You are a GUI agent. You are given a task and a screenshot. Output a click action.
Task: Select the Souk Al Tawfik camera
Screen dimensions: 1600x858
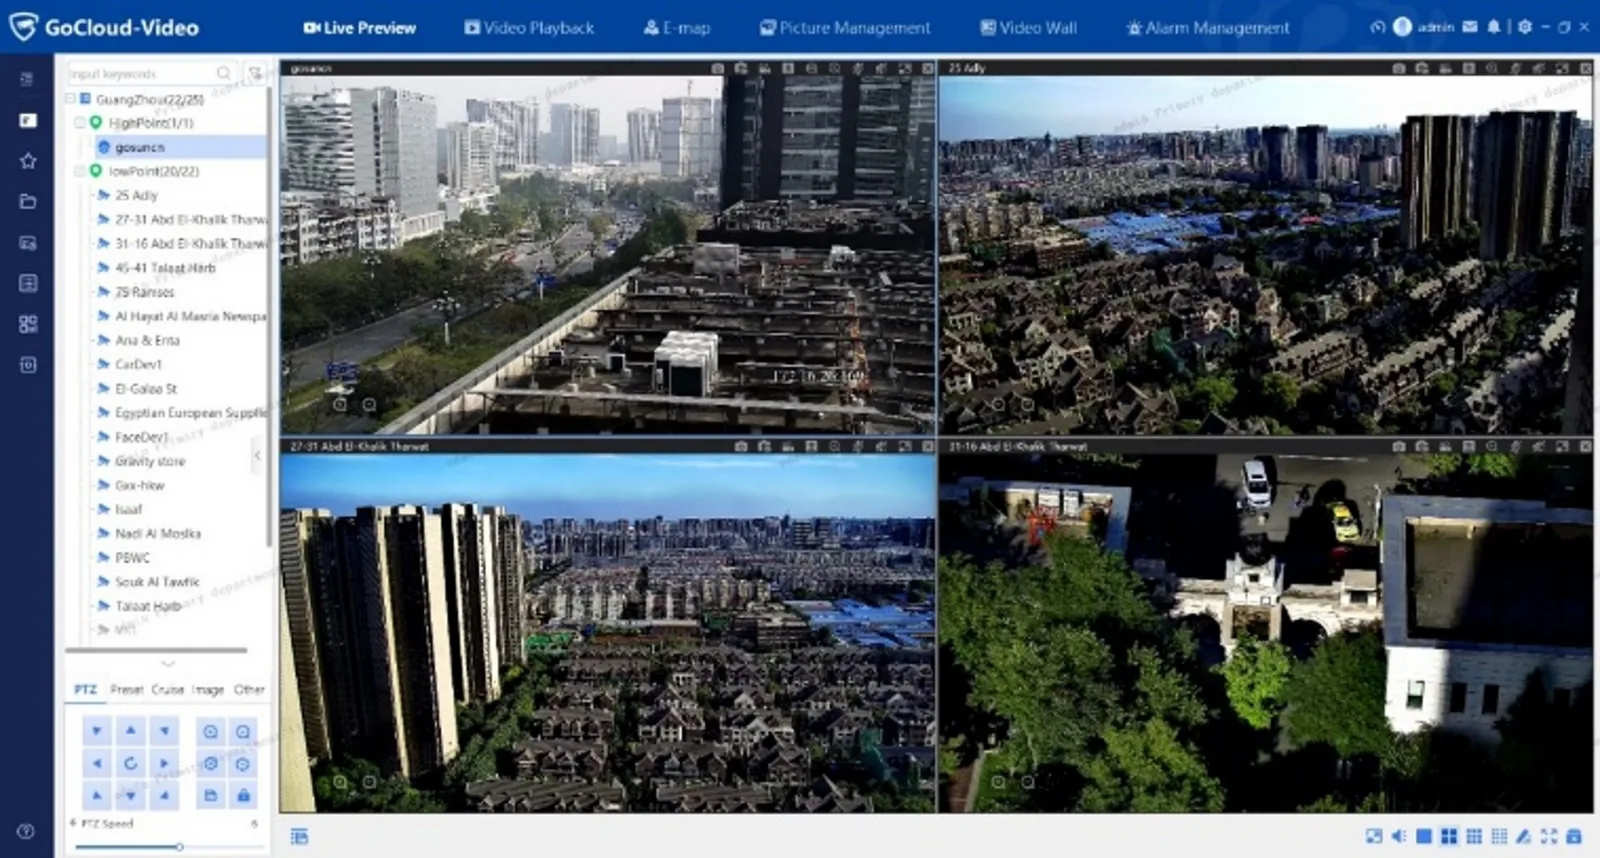[x=157, y=581]
